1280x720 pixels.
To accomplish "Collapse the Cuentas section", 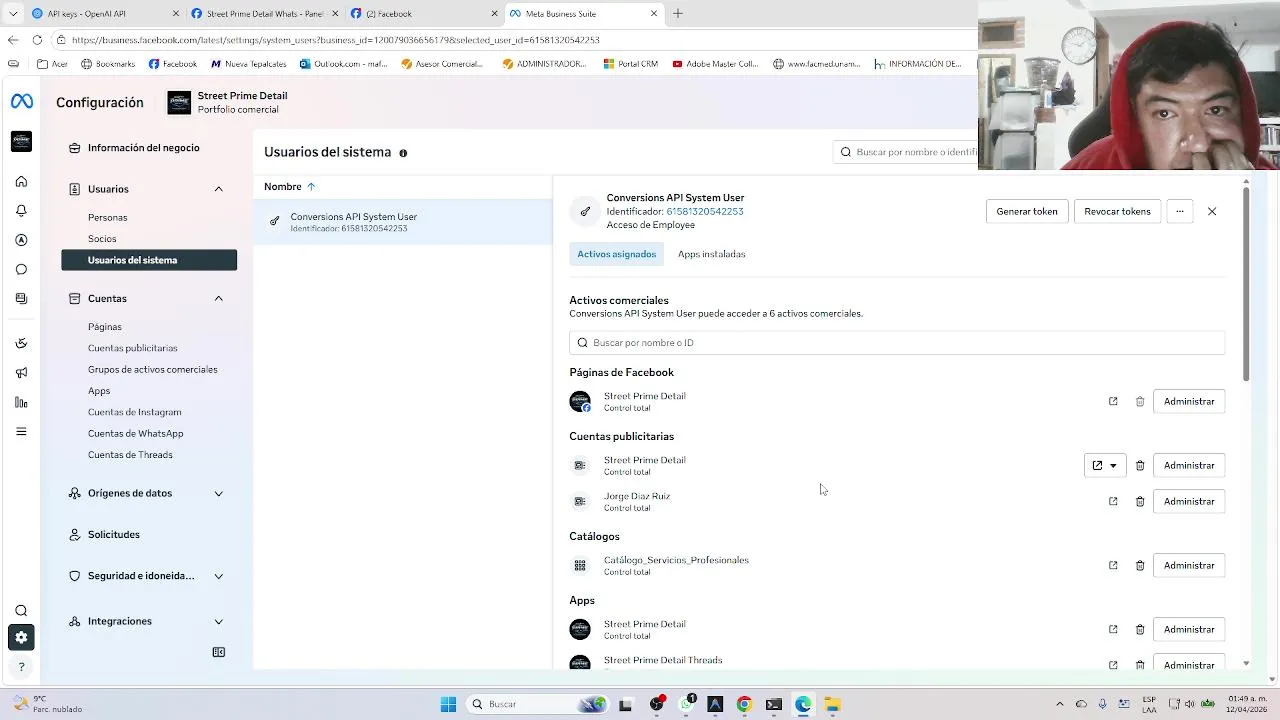I will [x=218, y=298].
